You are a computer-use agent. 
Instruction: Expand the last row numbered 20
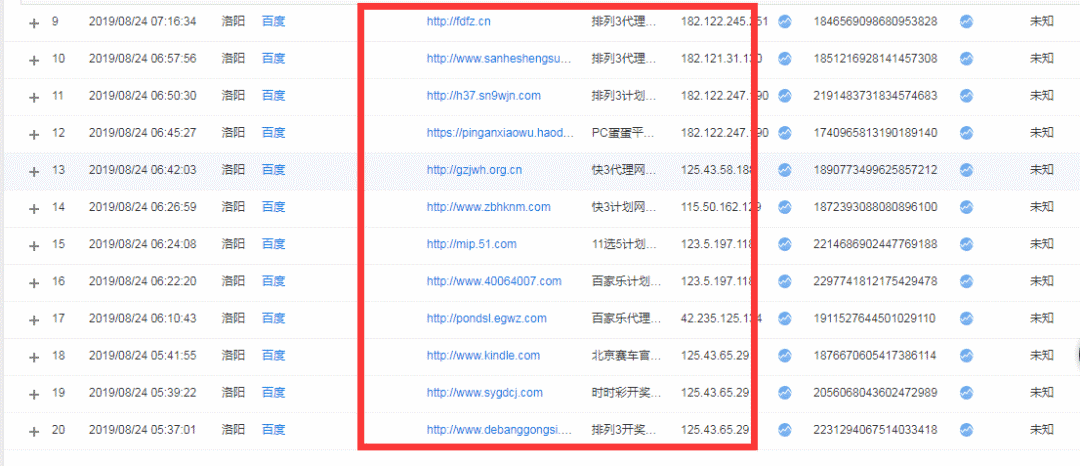(x=34, y=432)
